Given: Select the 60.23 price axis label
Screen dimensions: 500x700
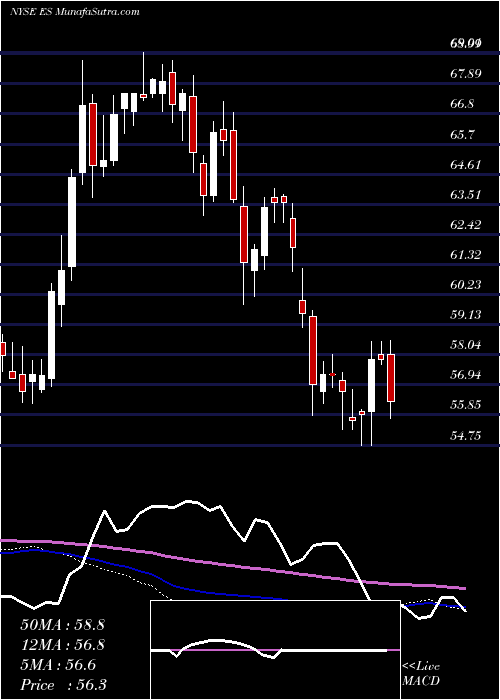Looking at the screenshot, I should tap(466, 284).
